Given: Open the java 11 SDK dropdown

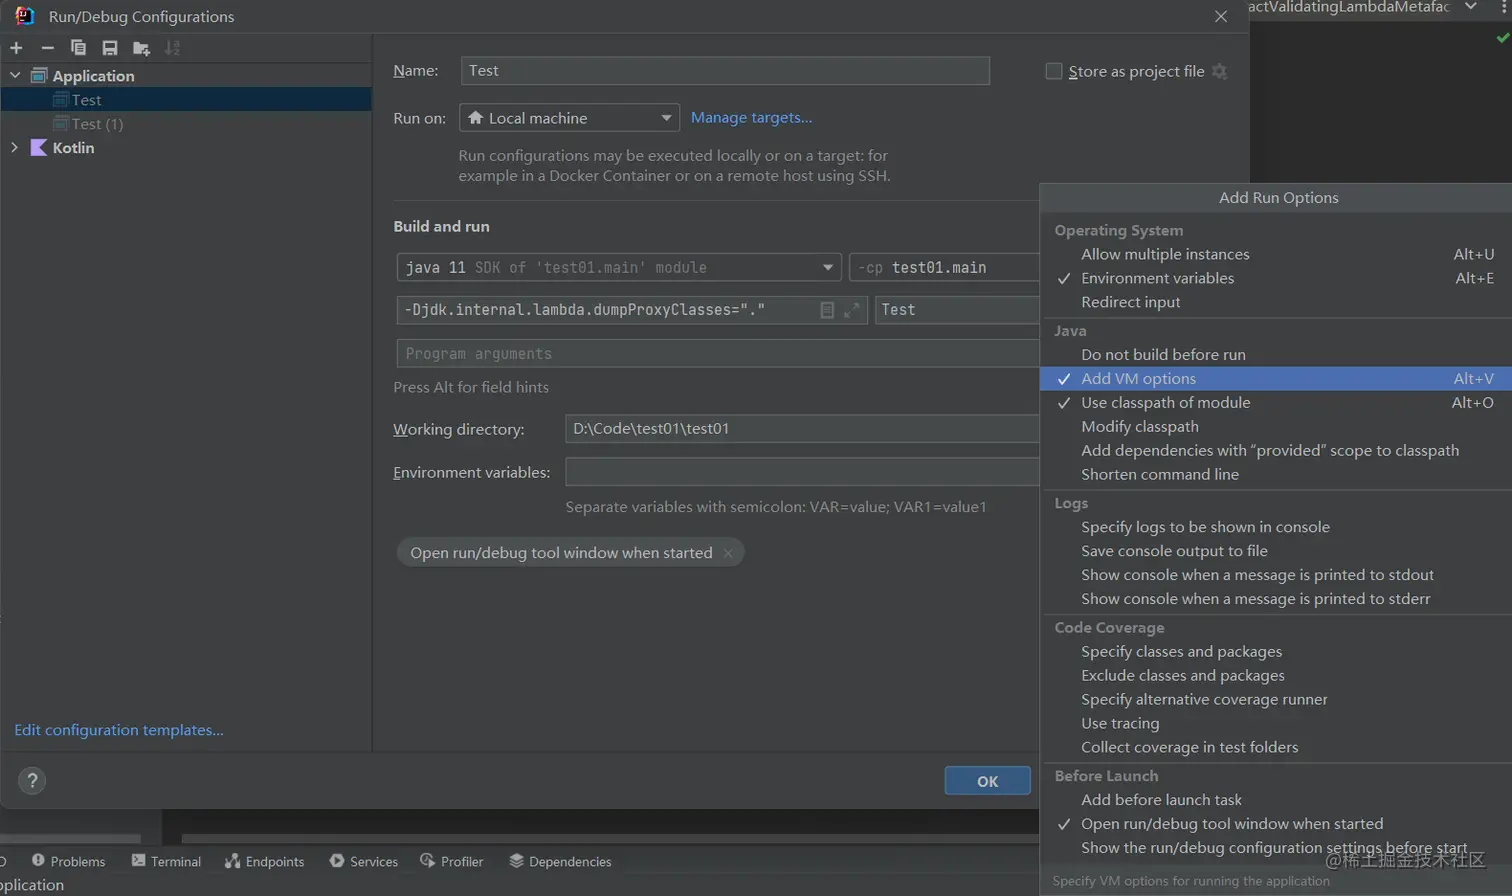Looking at the screenshot, I should click(618, 268).
